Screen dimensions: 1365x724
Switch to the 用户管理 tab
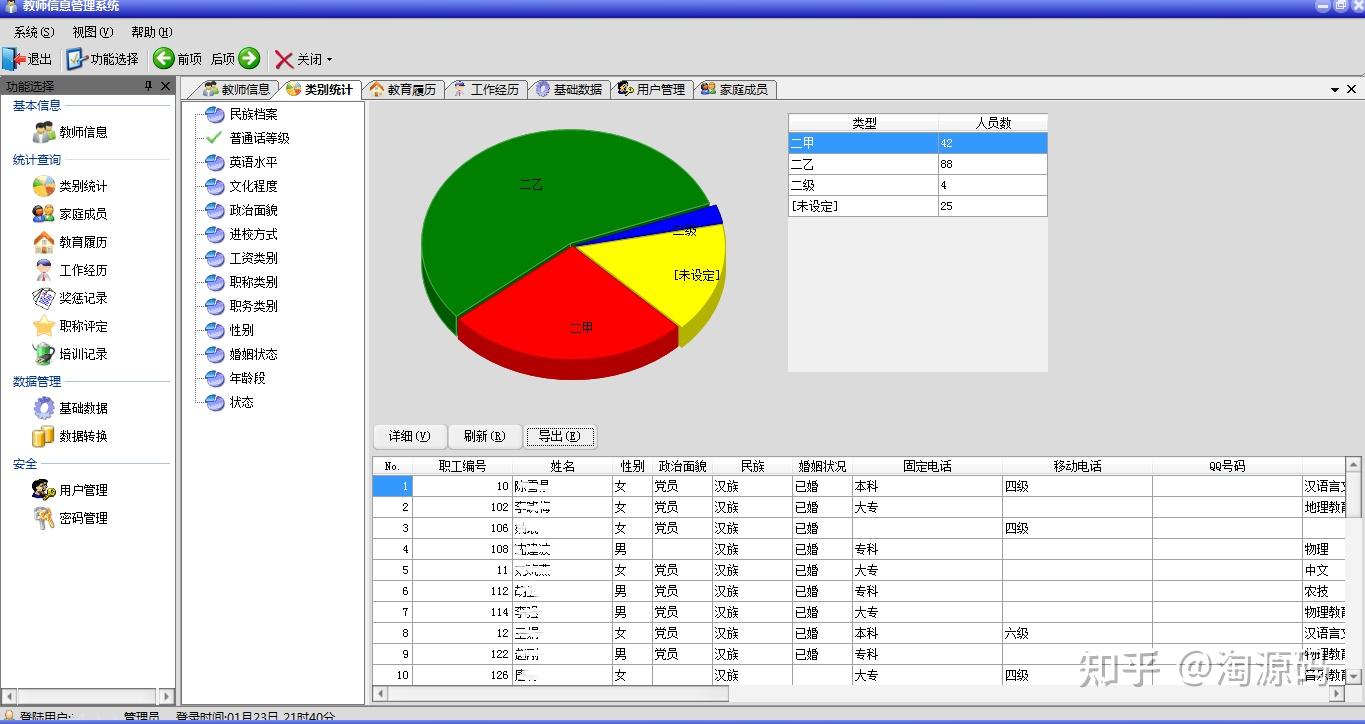(x=652, y=89)
